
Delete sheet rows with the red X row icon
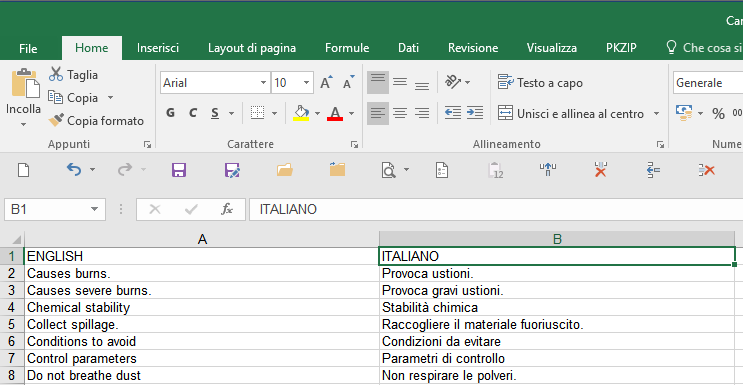pyautogui.click(x=707, y=170)
